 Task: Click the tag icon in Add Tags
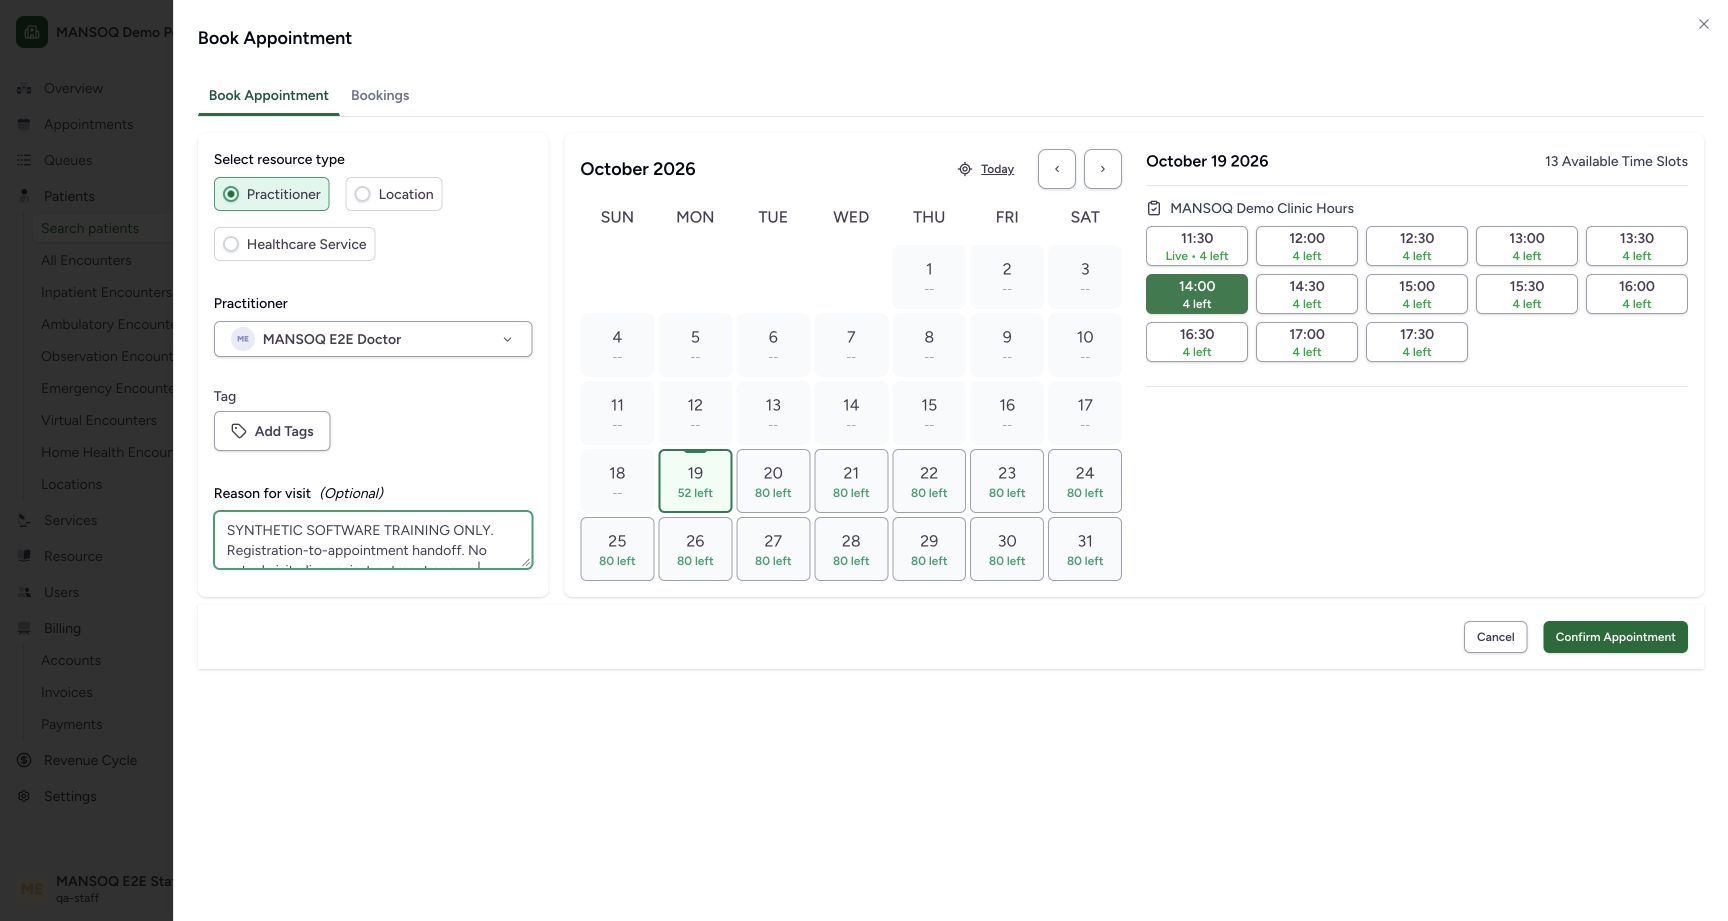click(x=239, y=431)
